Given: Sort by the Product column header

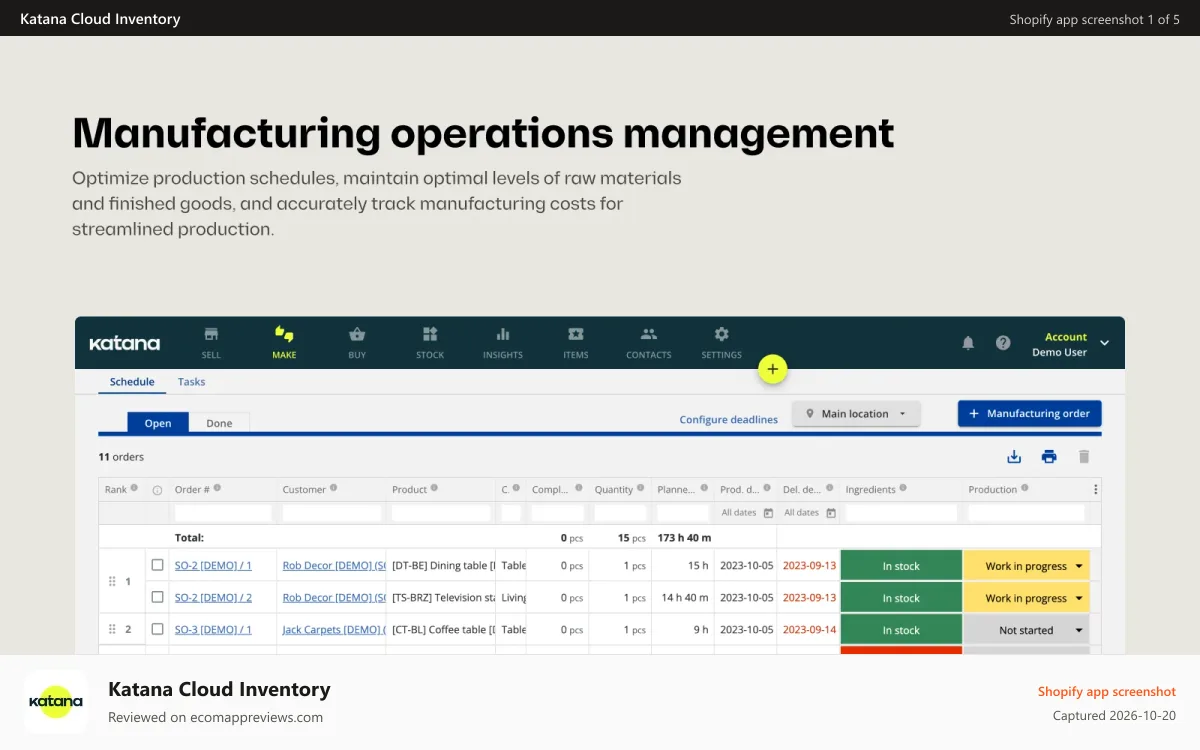Looking at the screenshot, I should click(410, 490).
